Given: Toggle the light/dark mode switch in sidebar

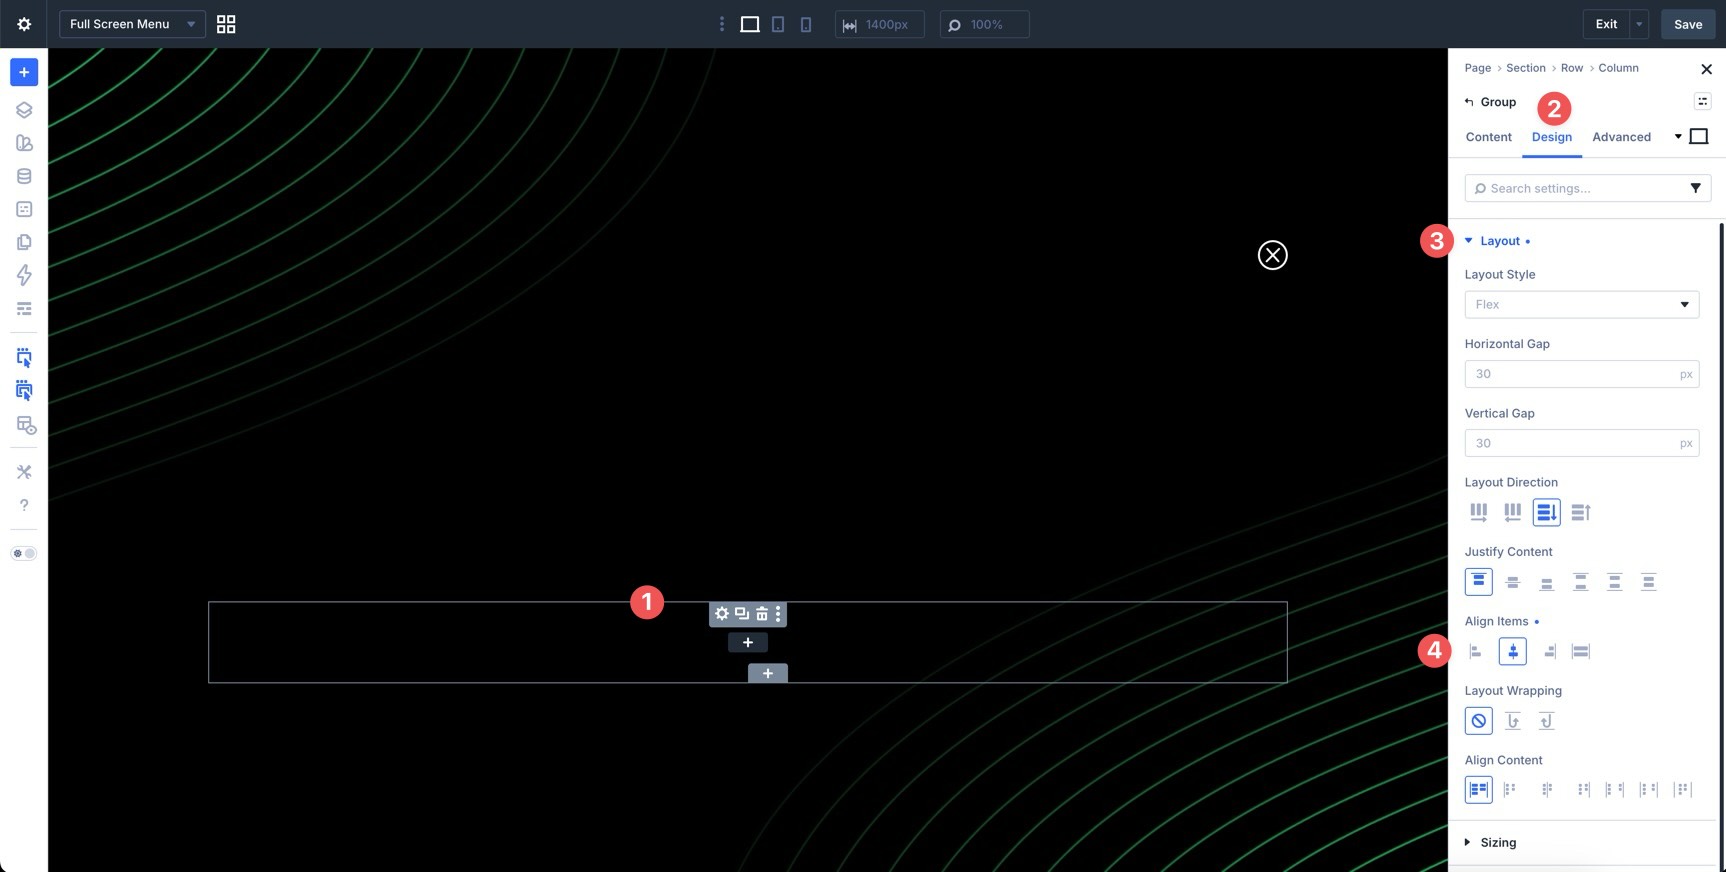Looking at the screenshot, I should click(24, 553).
